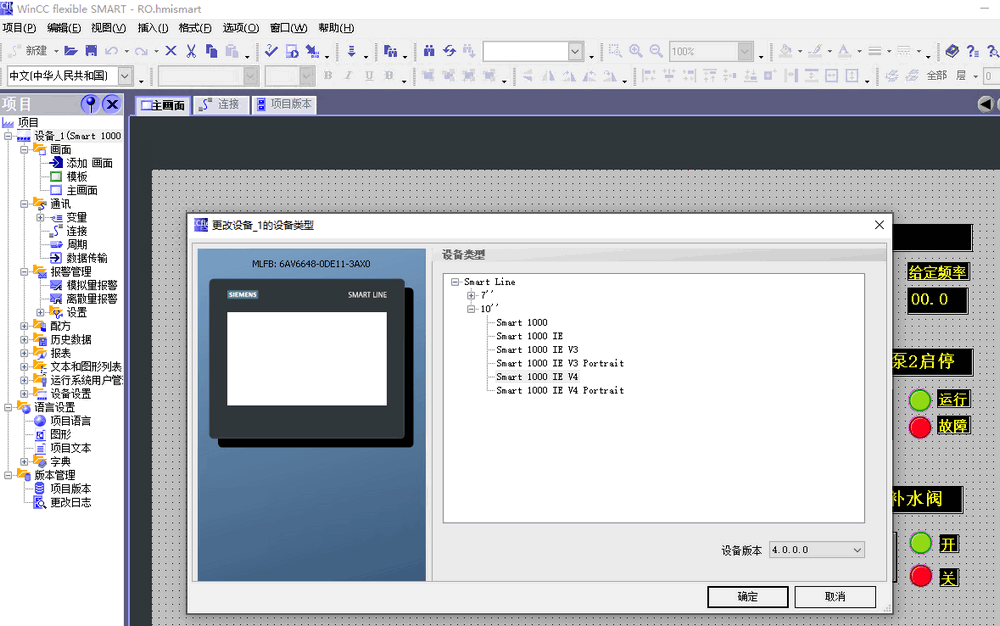The height and width of the screenshot is (626, 1000).
Task: Select Smart 1000 IE V3 Portrait device
Action: point(560,363)
